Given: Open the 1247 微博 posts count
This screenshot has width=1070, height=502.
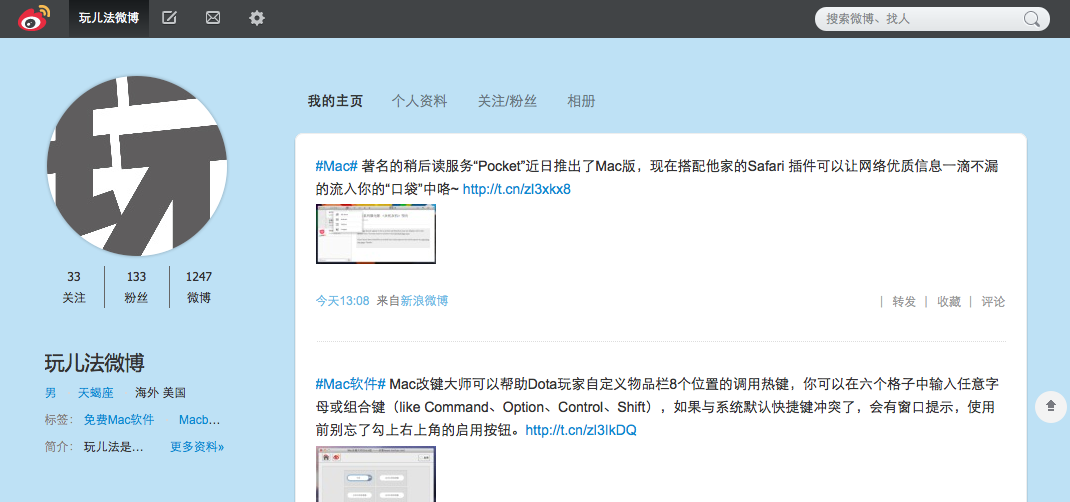Looking at the screenshot, I should (199, 287).
